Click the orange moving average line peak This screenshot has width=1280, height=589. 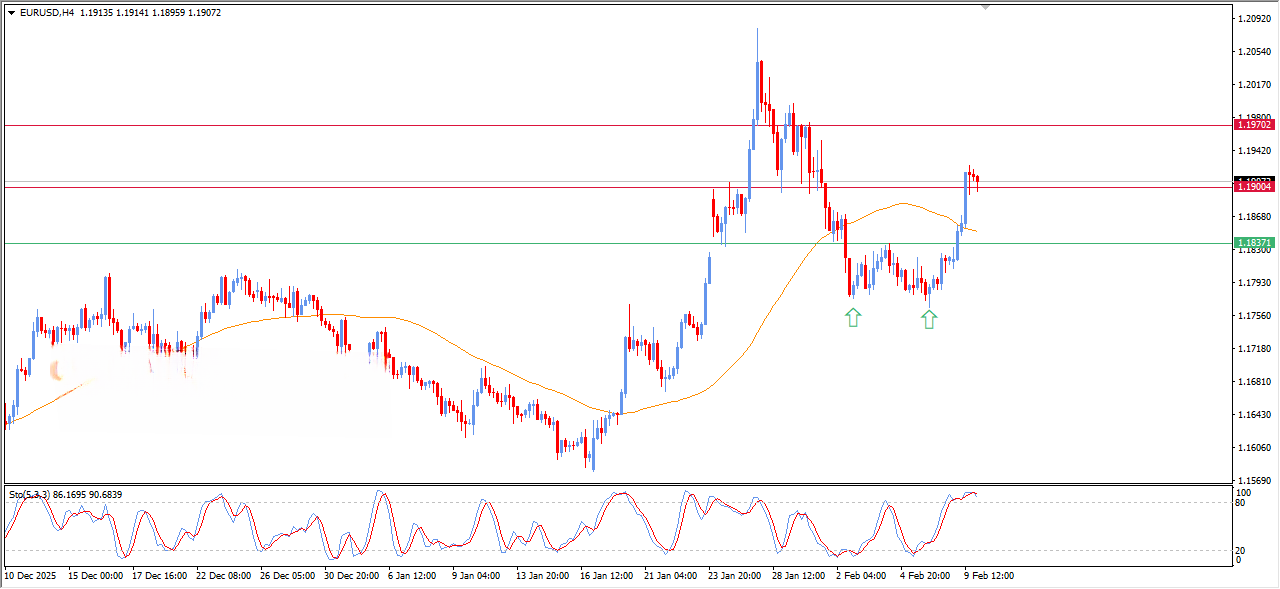click(903, 203)
